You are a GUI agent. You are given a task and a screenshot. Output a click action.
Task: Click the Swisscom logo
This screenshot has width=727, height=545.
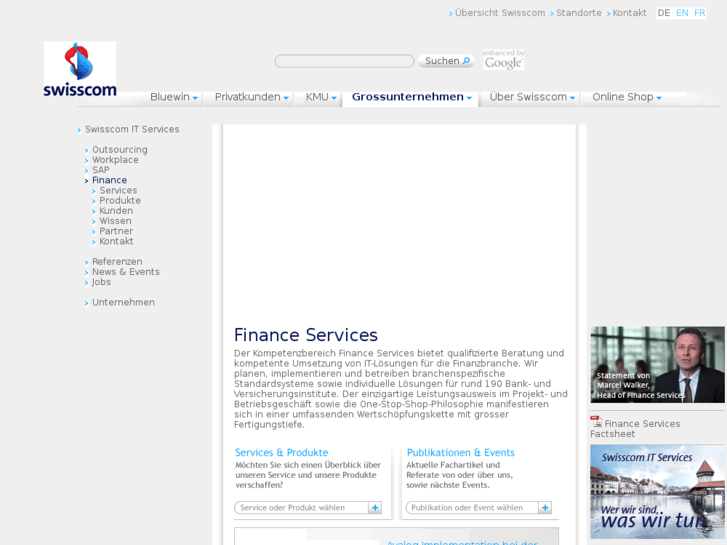point(80,69)
